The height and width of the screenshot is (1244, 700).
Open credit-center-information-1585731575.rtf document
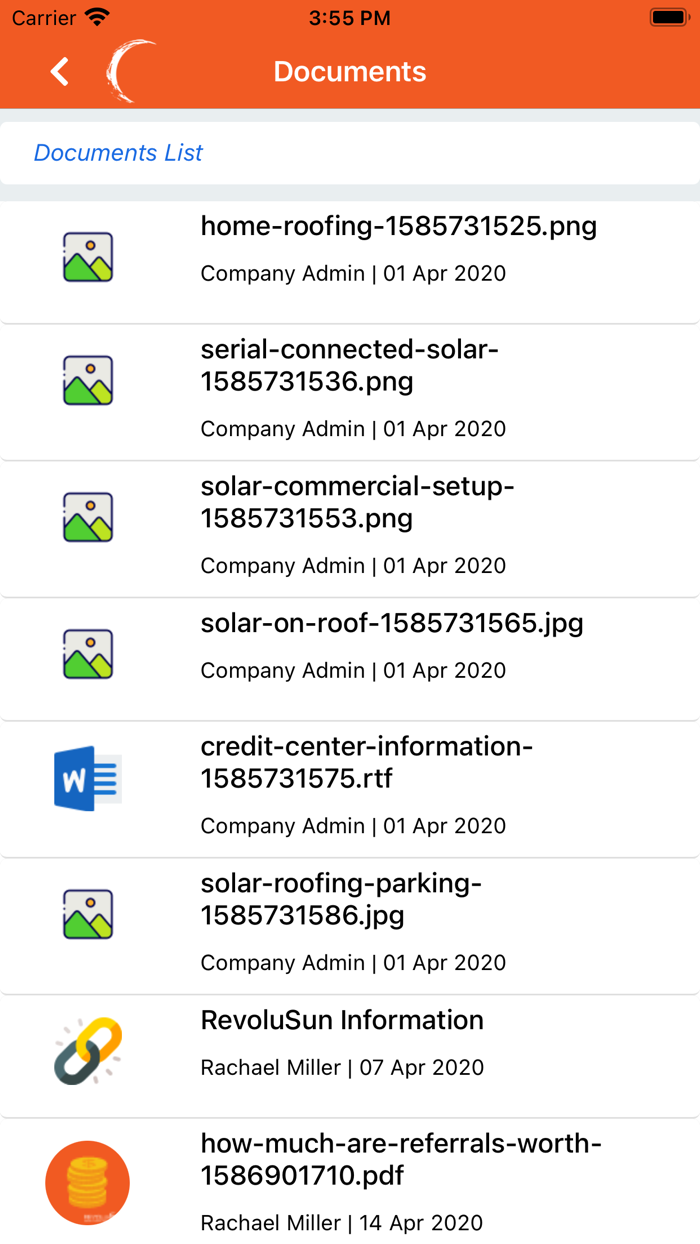tap(366, 762)
